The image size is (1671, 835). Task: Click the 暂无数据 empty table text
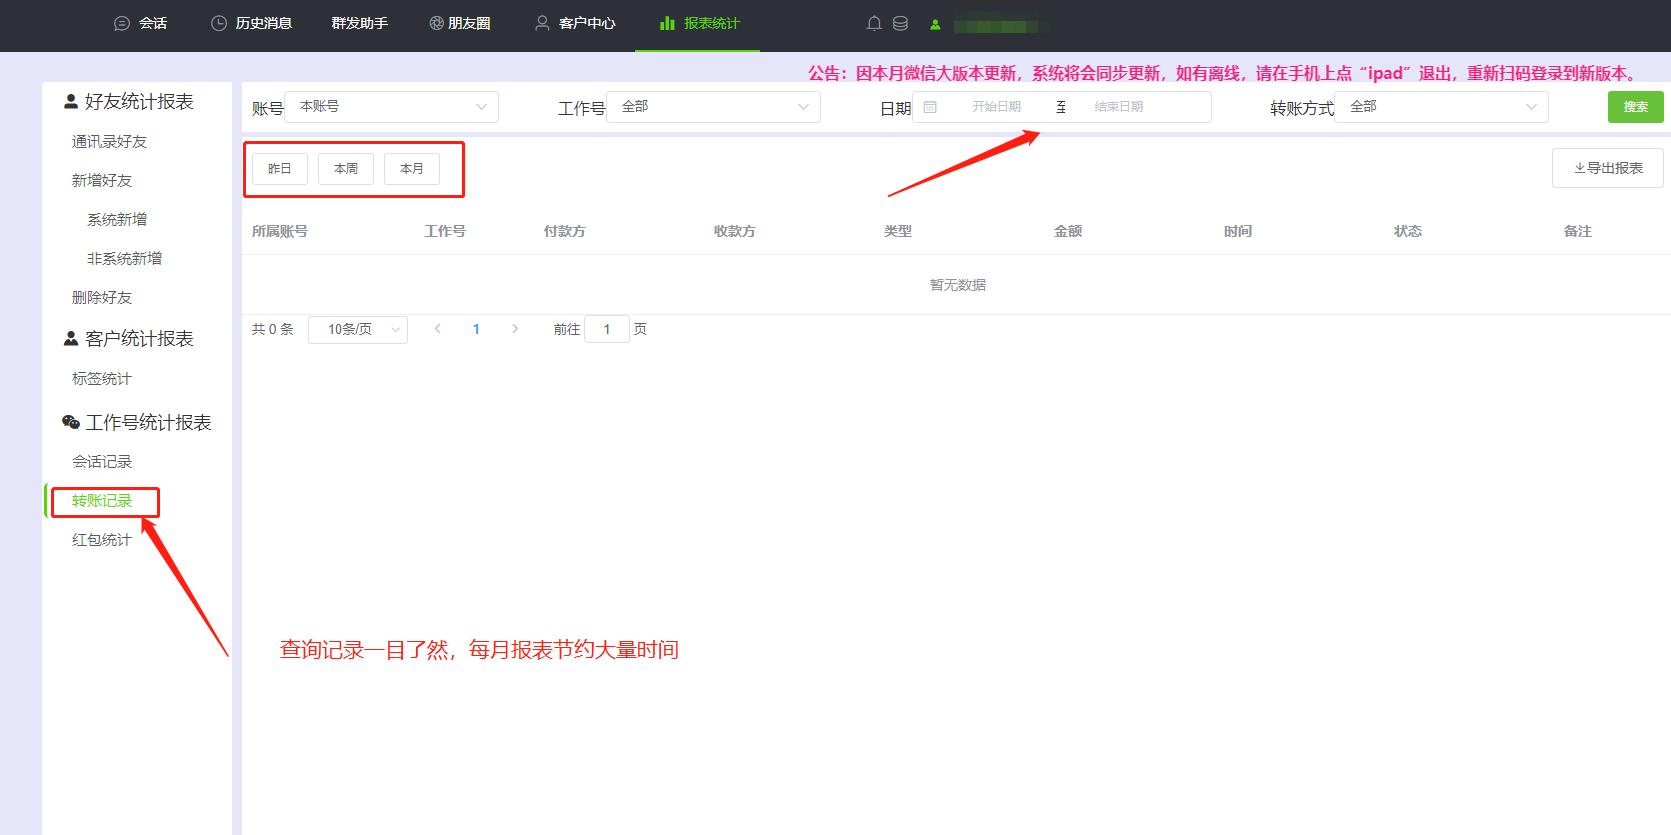[958, 285]
